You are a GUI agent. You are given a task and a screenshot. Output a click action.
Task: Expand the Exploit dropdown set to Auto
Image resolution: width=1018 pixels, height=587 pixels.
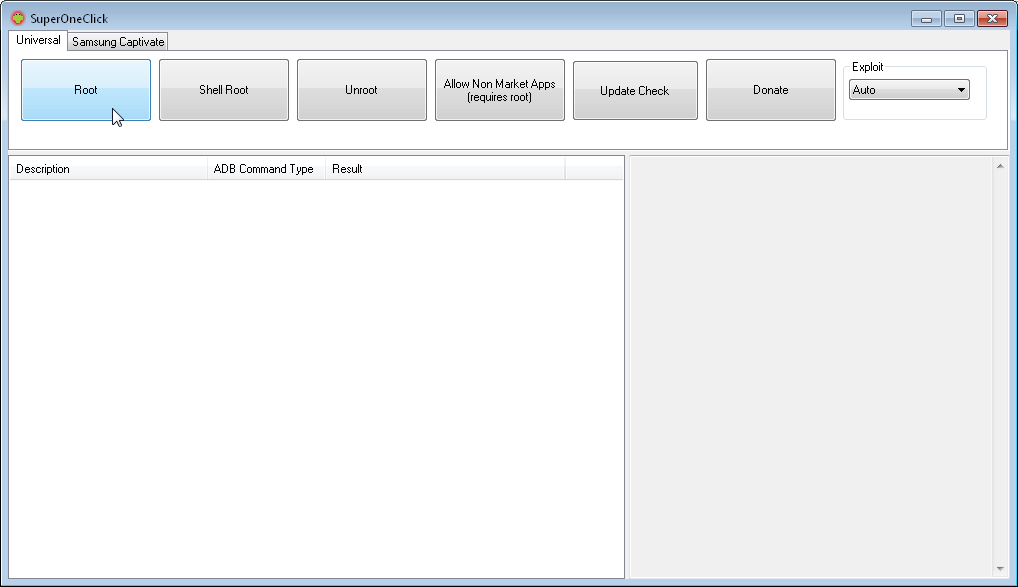909,90
